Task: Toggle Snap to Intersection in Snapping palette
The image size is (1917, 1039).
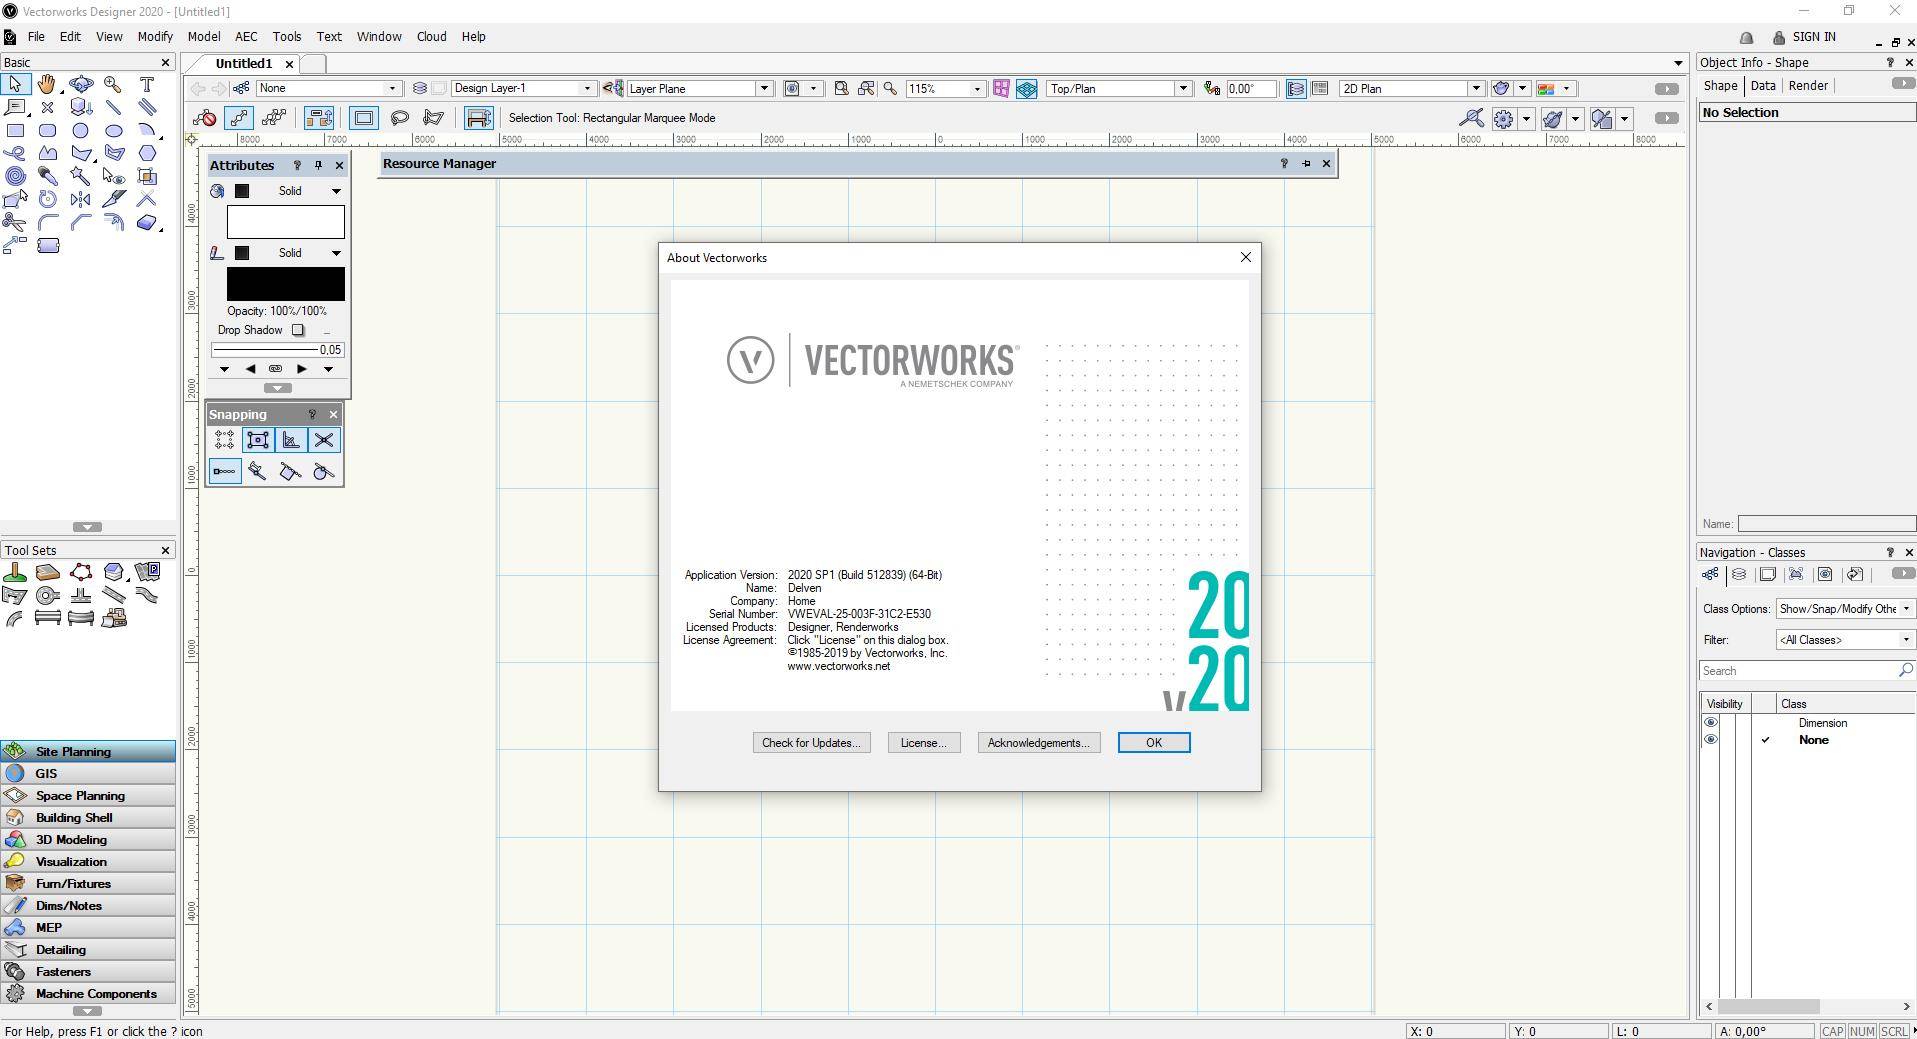Action: [324, 440]
